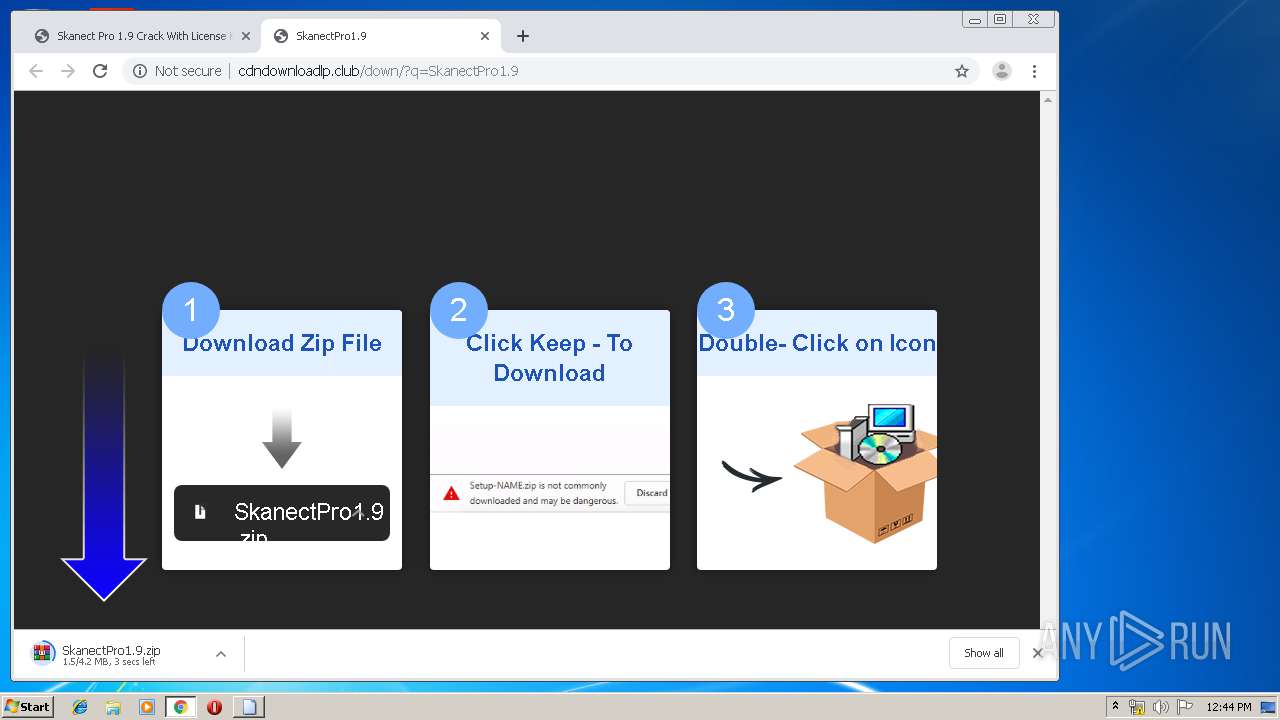Open the Chrome profile avatar
The width and height of the screenshot is (1280, 720).
1001,71
